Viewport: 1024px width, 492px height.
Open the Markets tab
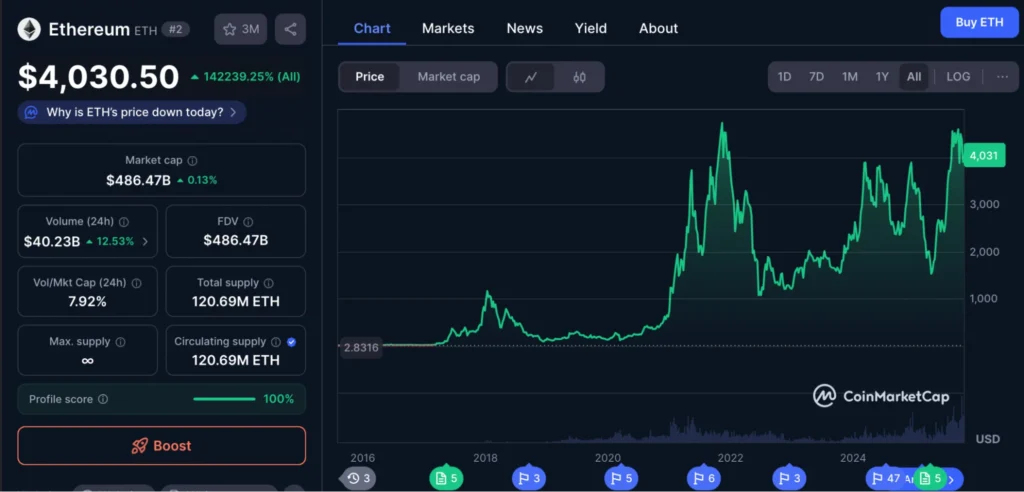pyautogui.click(x=448, y=28)
